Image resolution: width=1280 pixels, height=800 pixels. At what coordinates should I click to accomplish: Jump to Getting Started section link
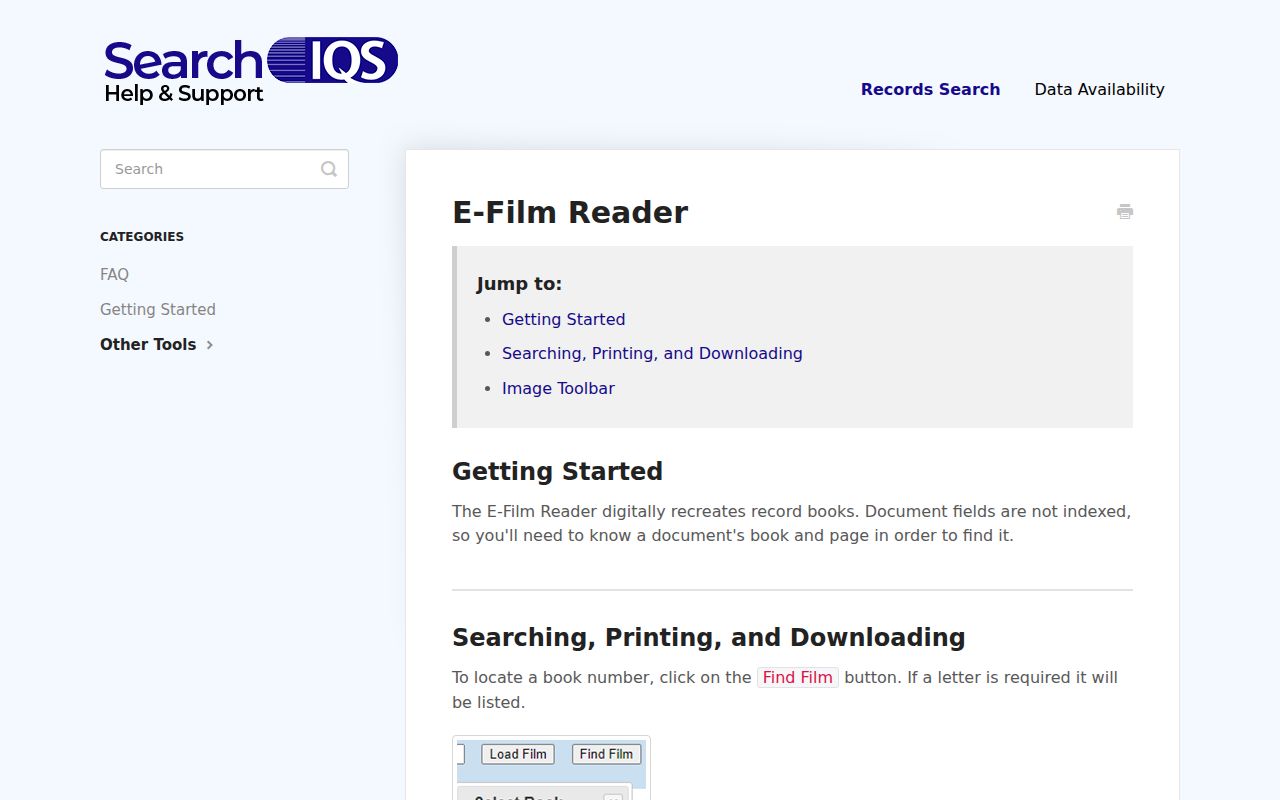[x=563, y=319]
